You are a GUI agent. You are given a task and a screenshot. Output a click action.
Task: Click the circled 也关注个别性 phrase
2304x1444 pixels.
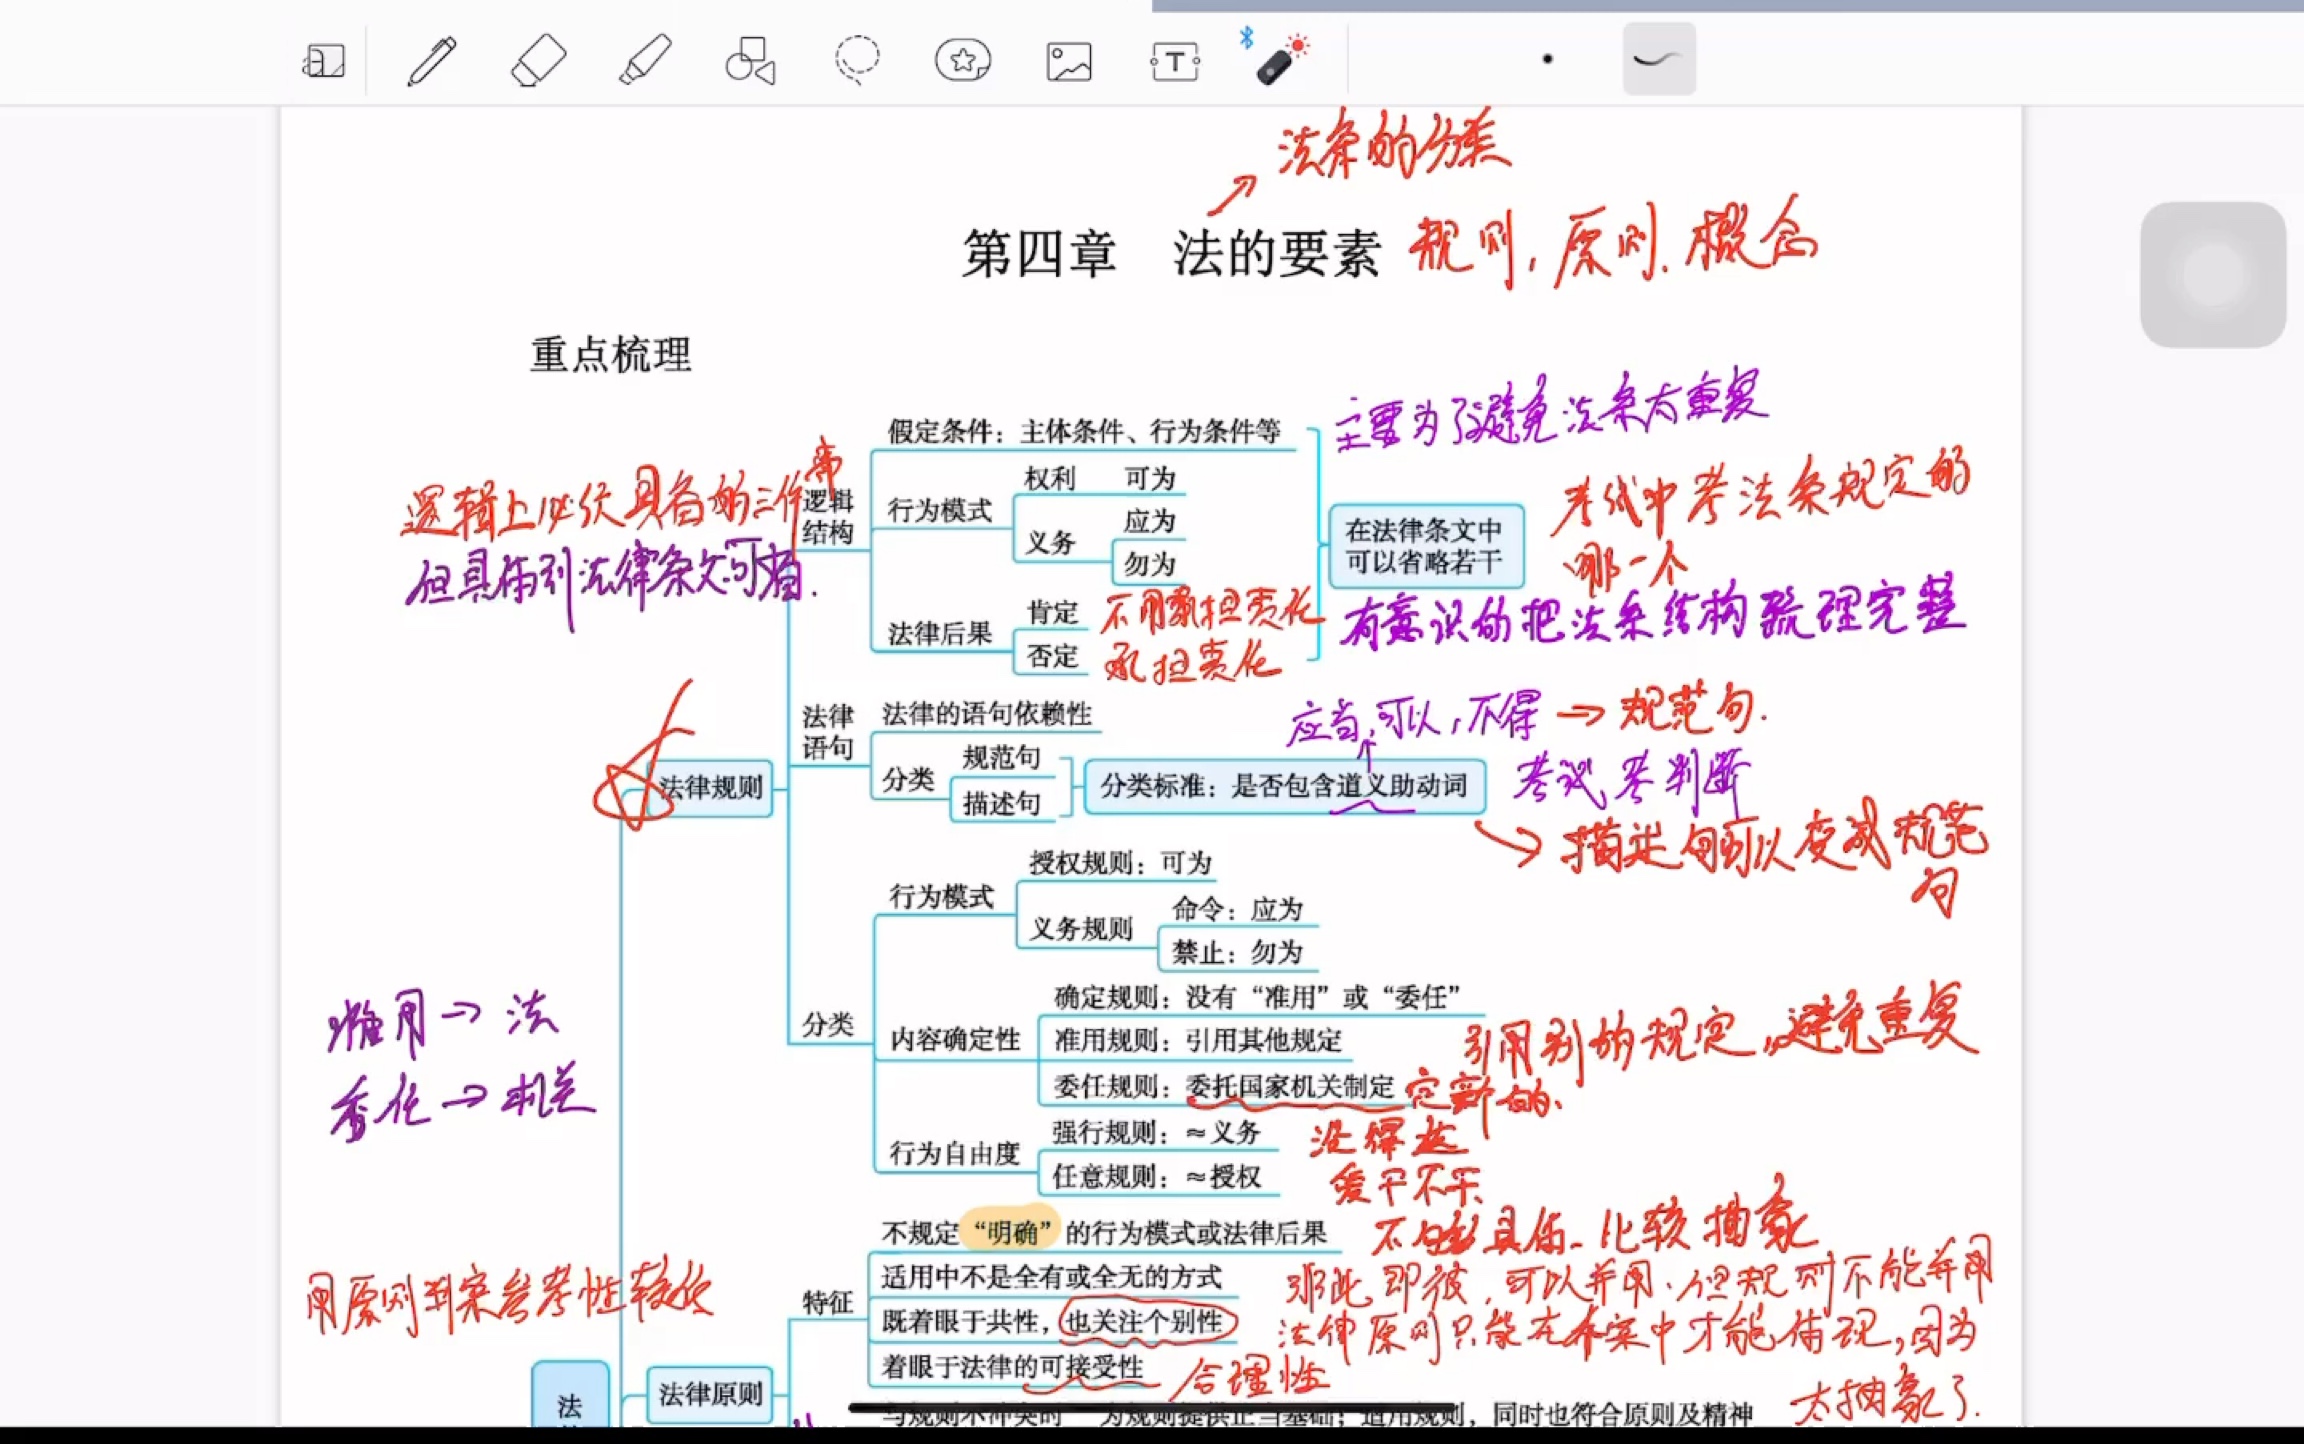[x=1147, y=1321]
